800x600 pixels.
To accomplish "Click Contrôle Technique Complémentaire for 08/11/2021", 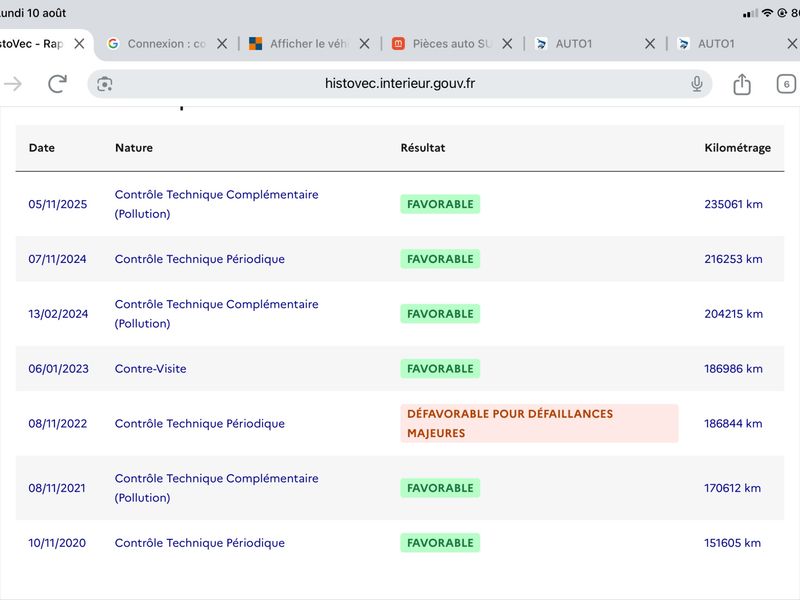I will 216,488.
